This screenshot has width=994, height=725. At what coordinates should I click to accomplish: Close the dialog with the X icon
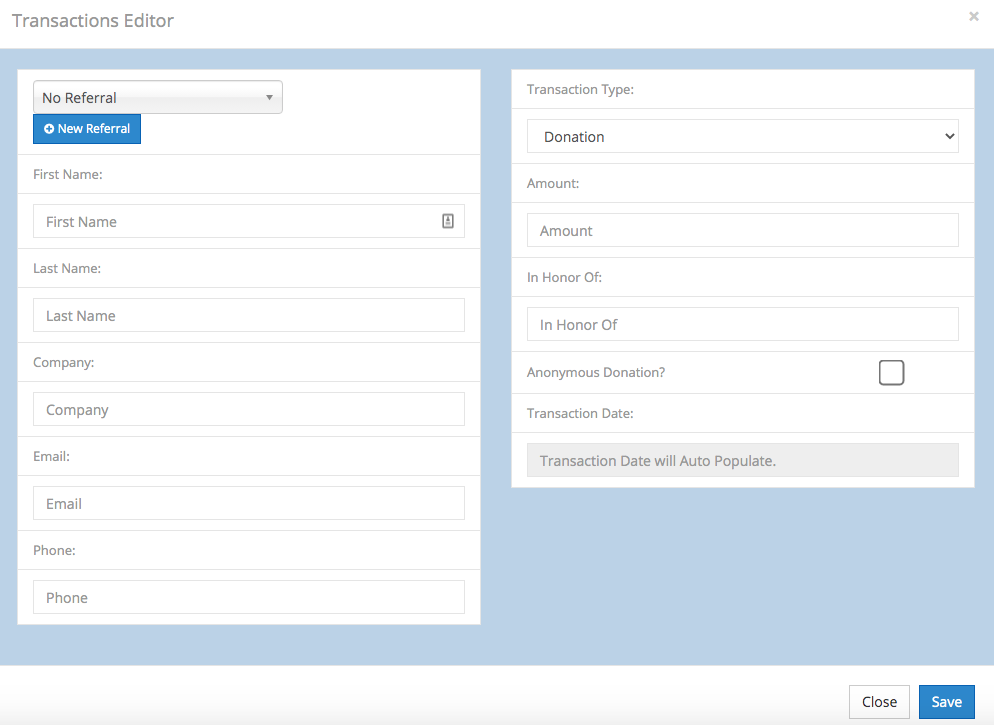973,17
